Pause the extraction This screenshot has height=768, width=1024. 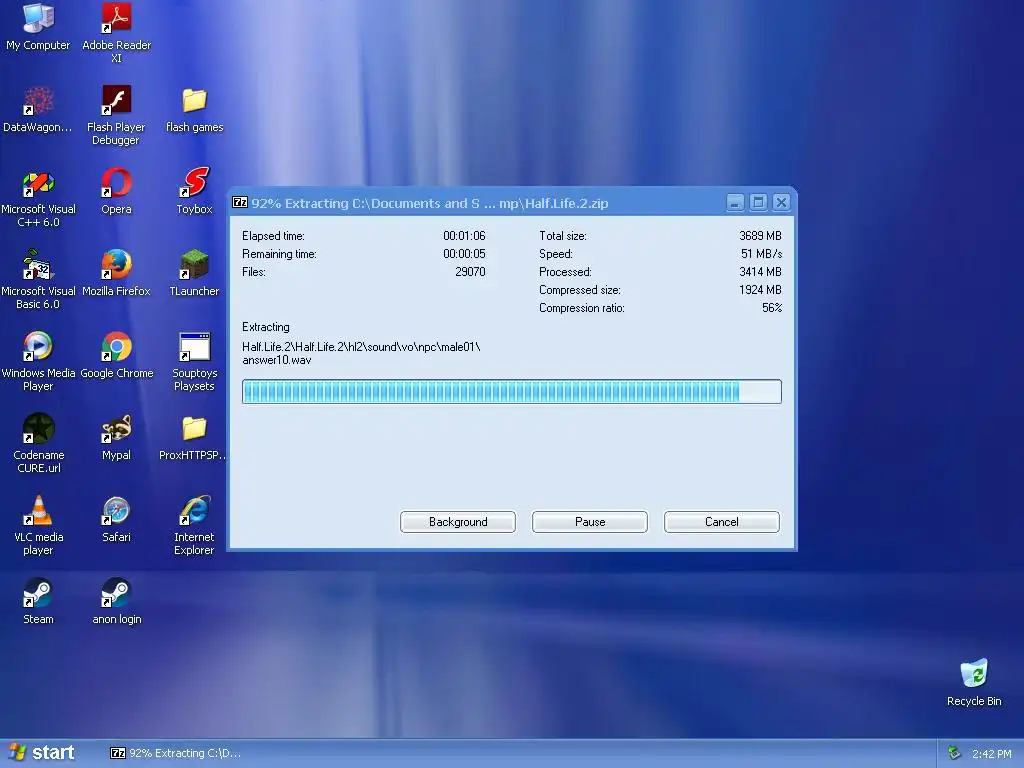pos(590,522)
